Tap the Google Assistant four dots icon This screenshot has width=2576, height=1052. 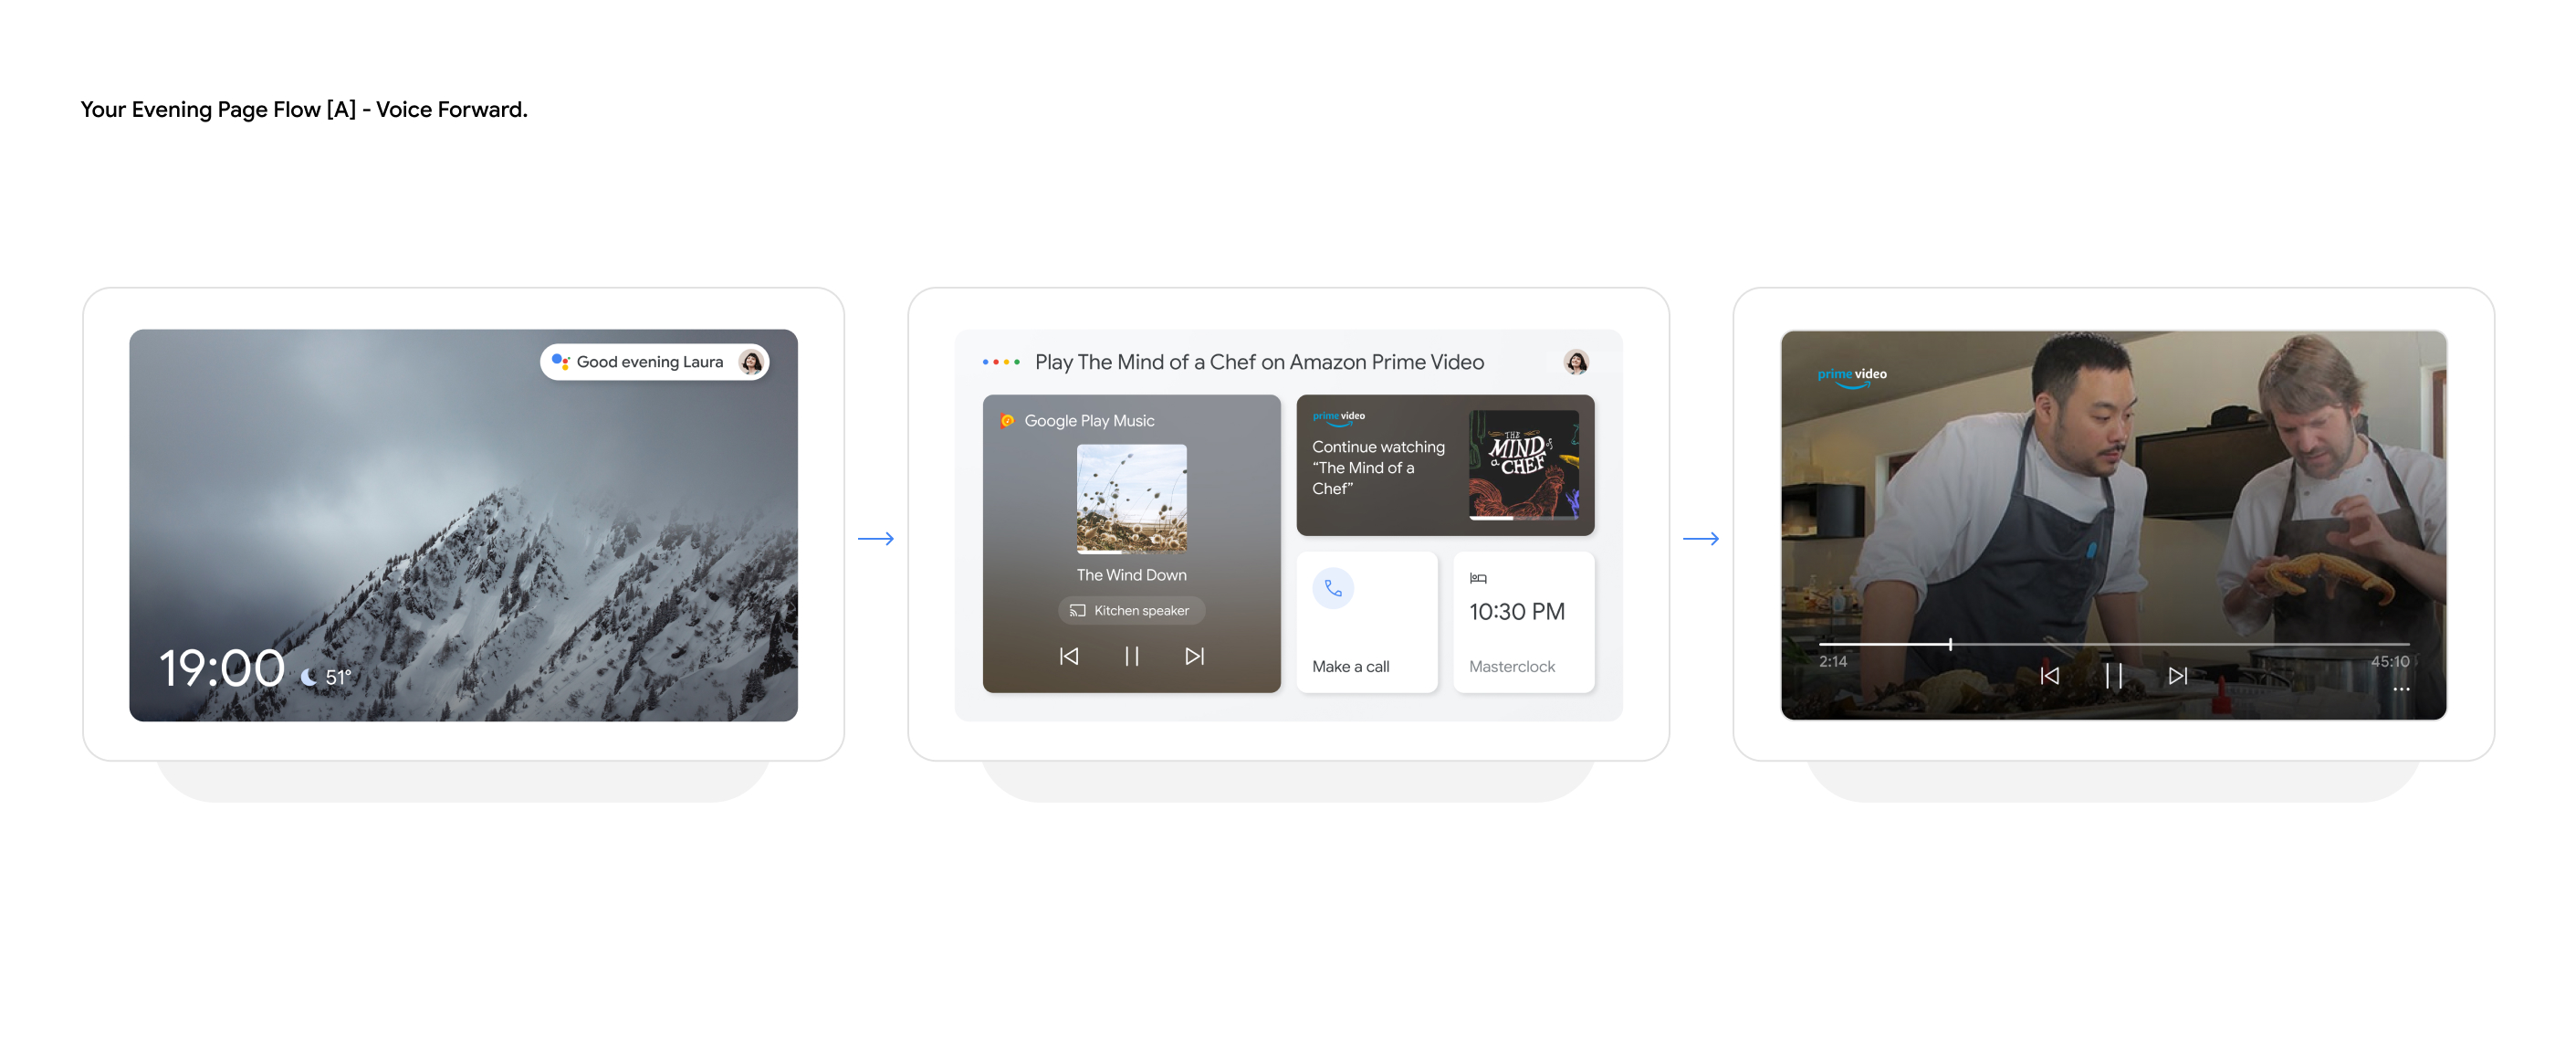[1001, 362]
